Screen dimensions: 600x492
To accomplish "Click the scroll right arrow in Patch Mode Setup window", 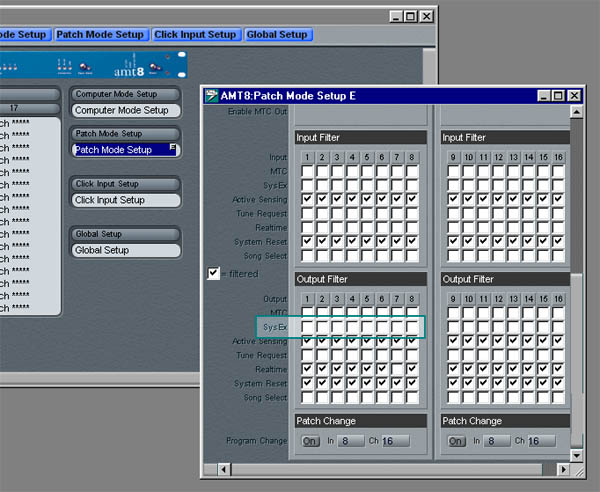I will point(563,469).
